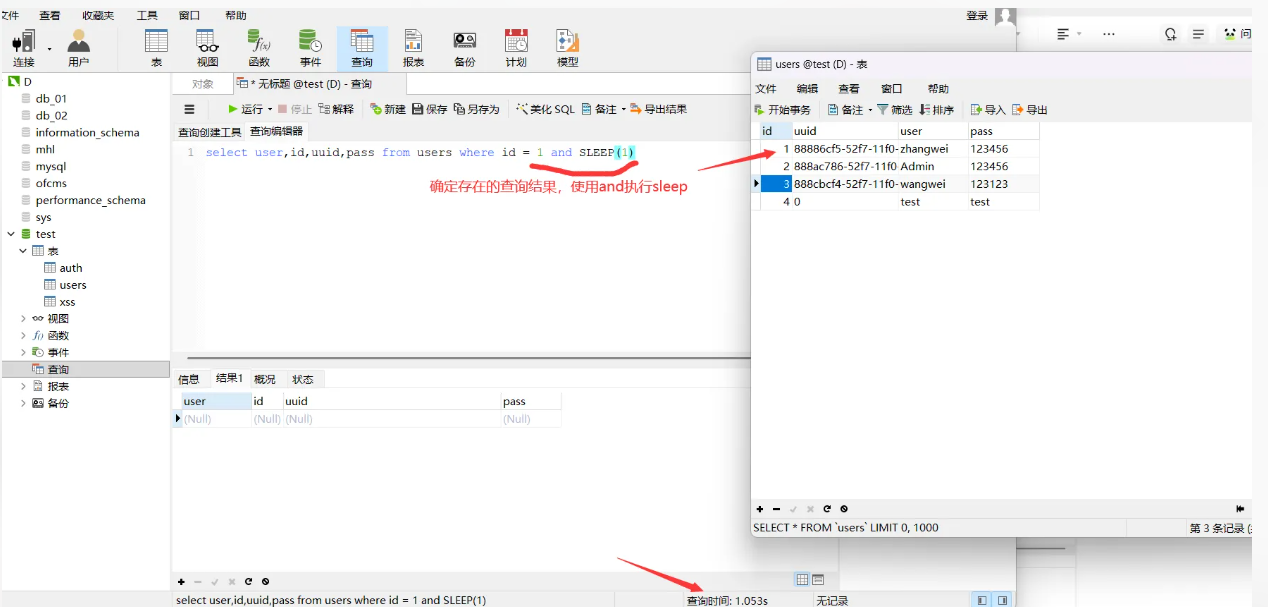Open the 事件 (Event) toolbar icon
The width and height of the screenshot is (1268, 607).
[311, 48]
